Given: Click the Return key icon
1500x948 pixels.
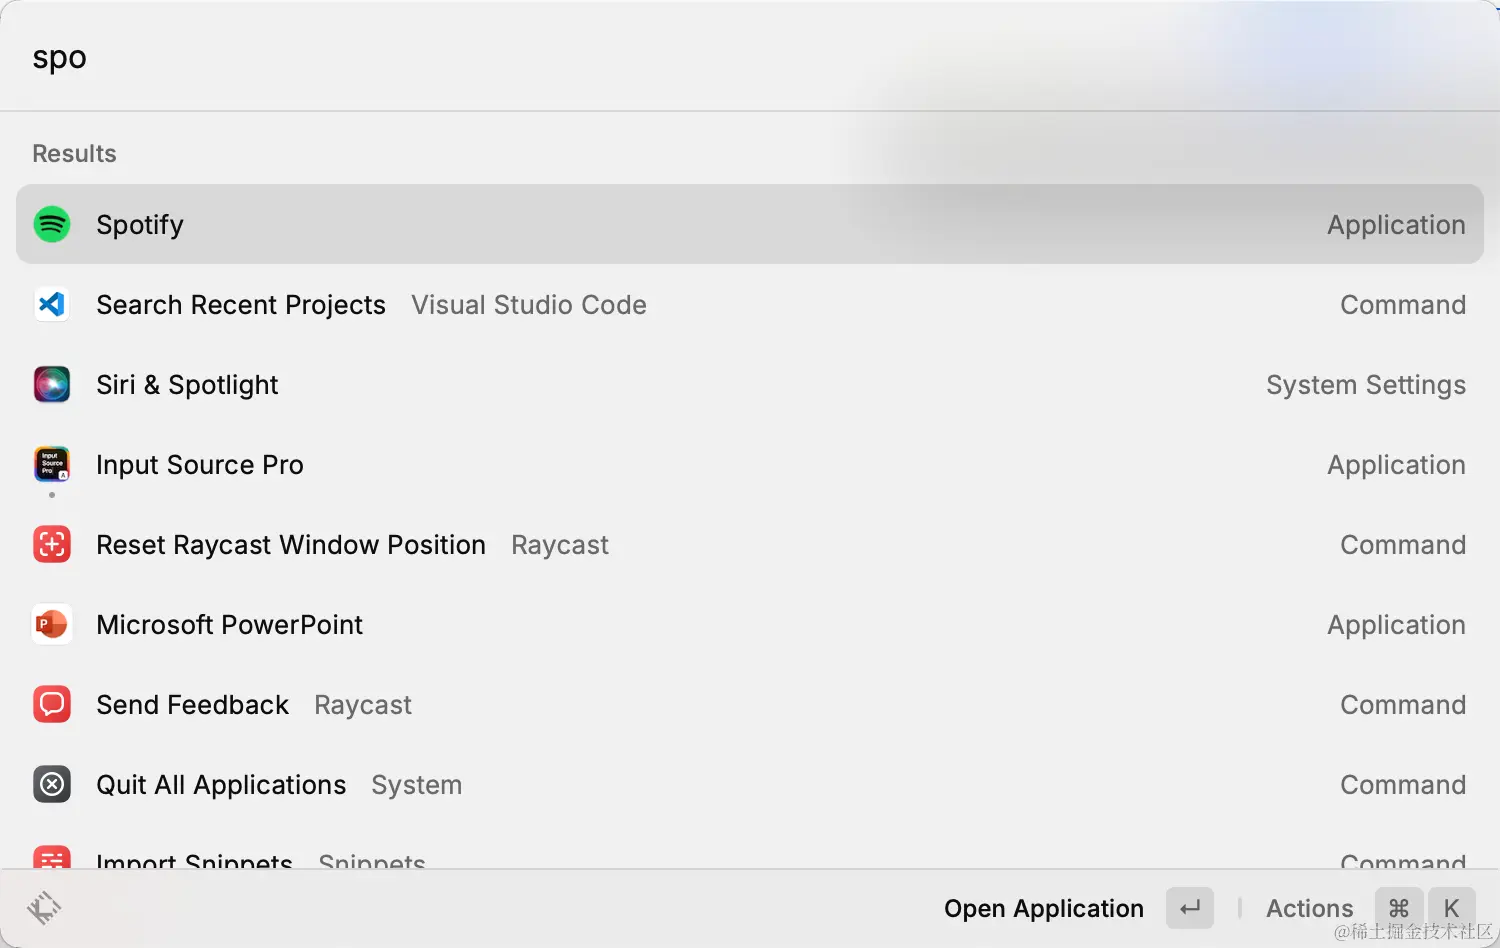Looking at the screenshot, I should 1190,908.
